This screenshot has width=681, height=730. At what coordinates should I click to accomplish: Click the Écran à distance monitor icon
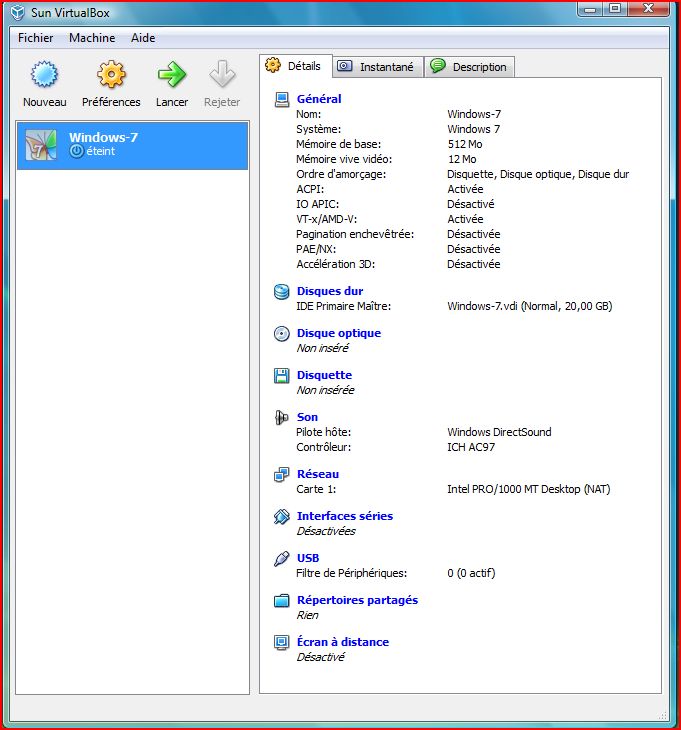pos(282,642)
